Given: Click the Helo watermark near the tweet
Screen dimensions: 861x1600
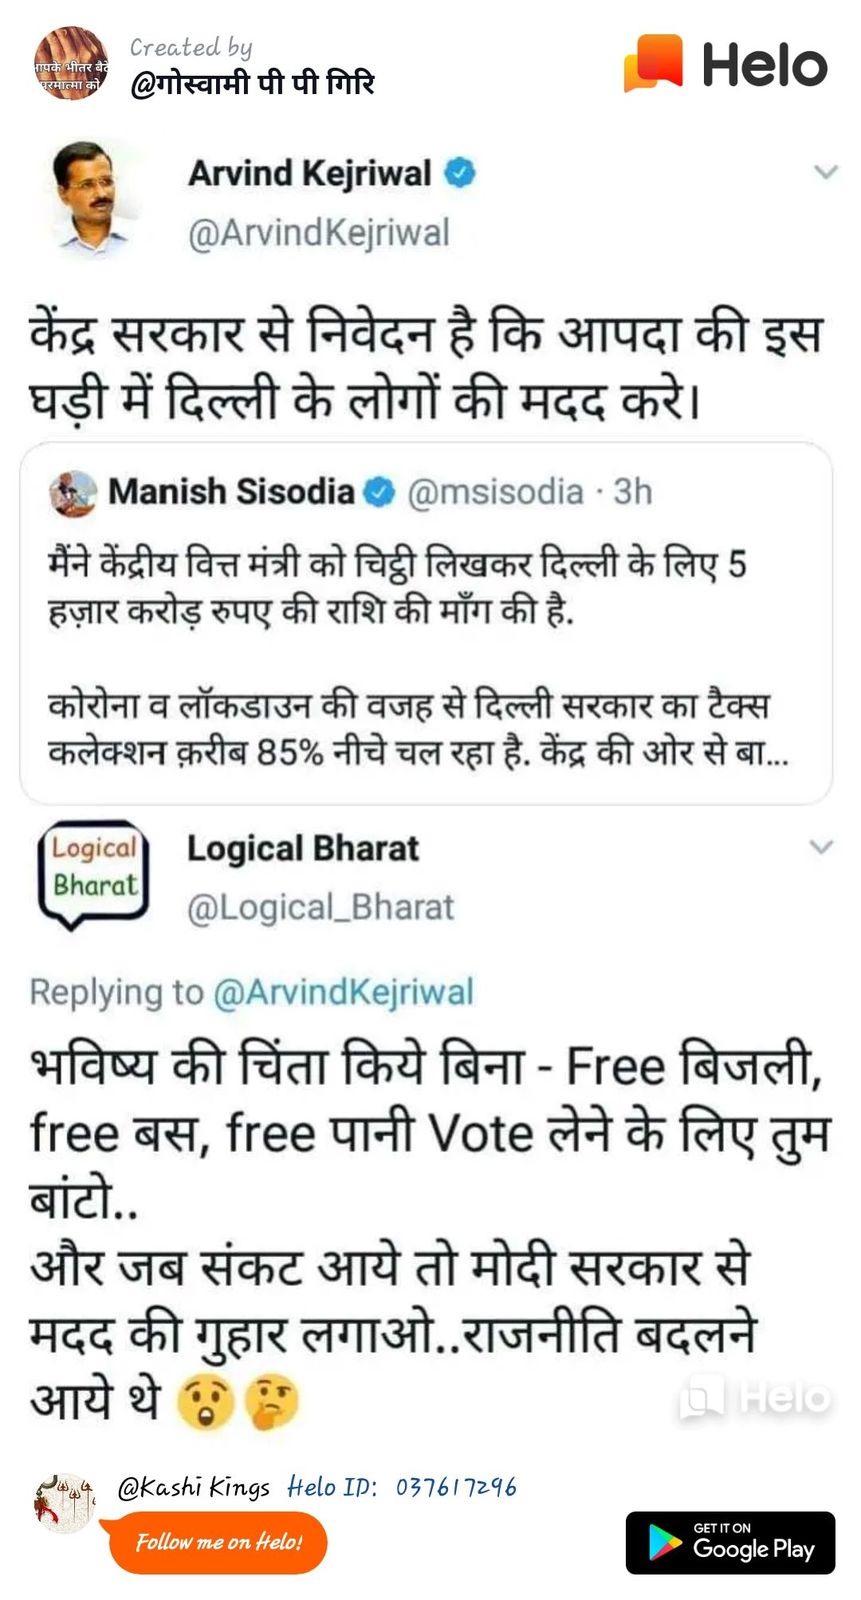Looking at the screenshot, I should tap(754, 1397).
